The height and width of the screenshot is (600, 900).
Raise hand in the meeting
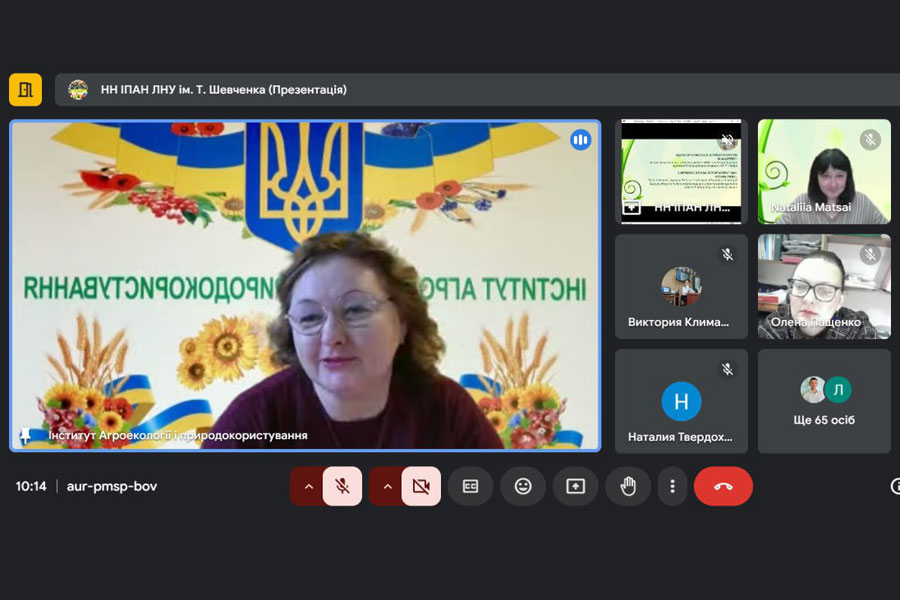[628, 486]
